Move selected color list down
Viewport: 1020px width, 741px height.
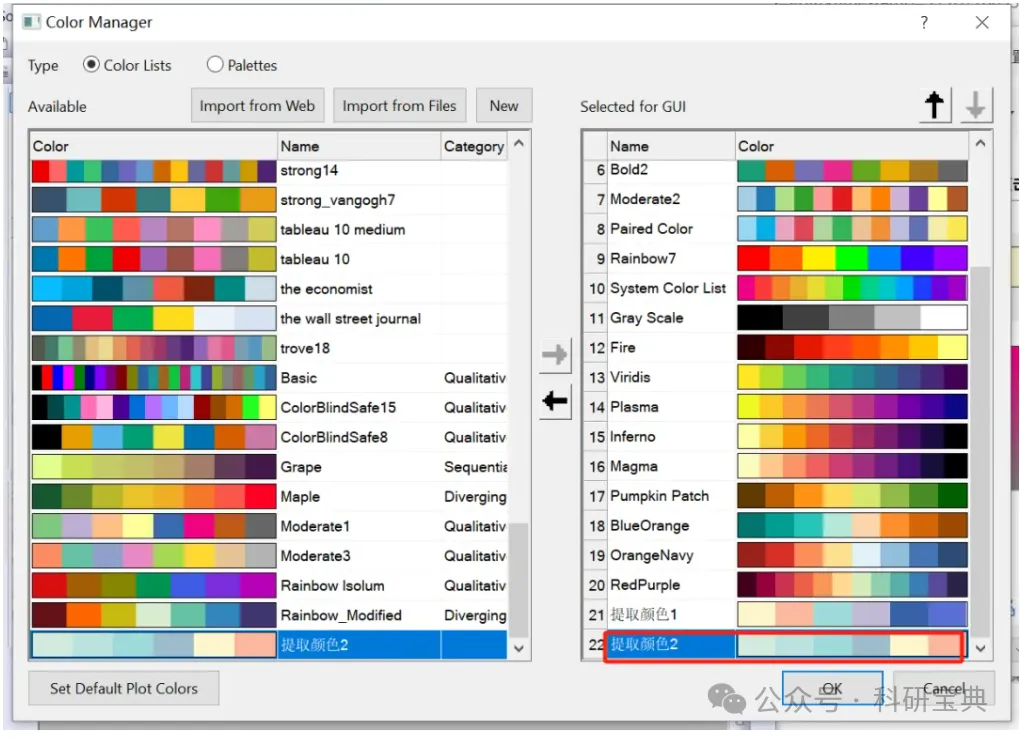(x=974, y=105)
